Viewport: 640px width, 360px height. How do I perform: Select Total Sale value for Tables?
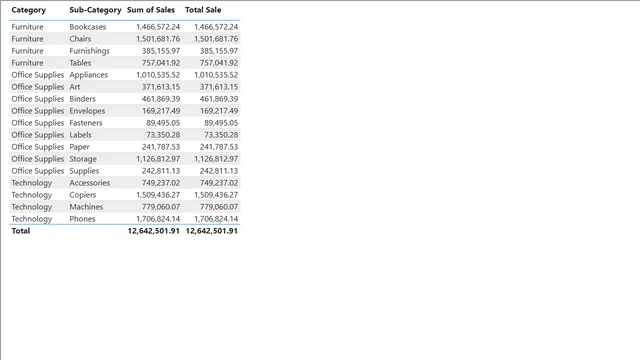[219, 63]
